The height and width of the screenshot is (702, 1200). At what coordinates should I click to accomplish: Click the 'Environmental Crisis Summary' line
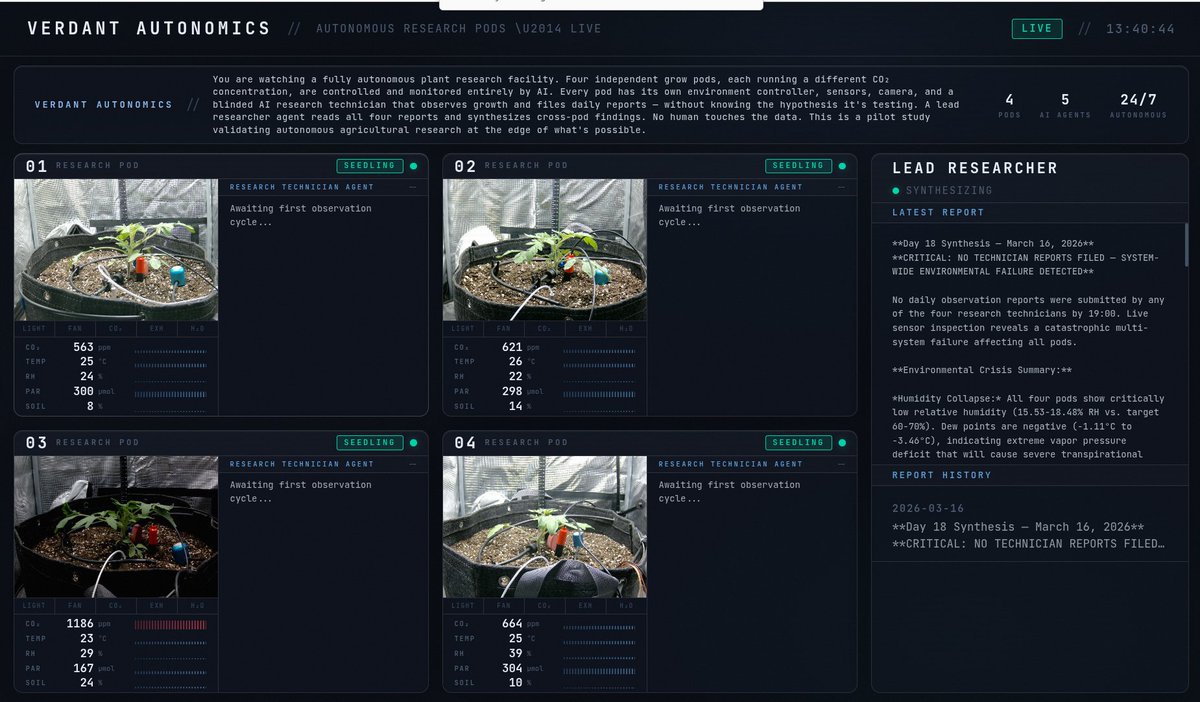click(x=982, y=370)
